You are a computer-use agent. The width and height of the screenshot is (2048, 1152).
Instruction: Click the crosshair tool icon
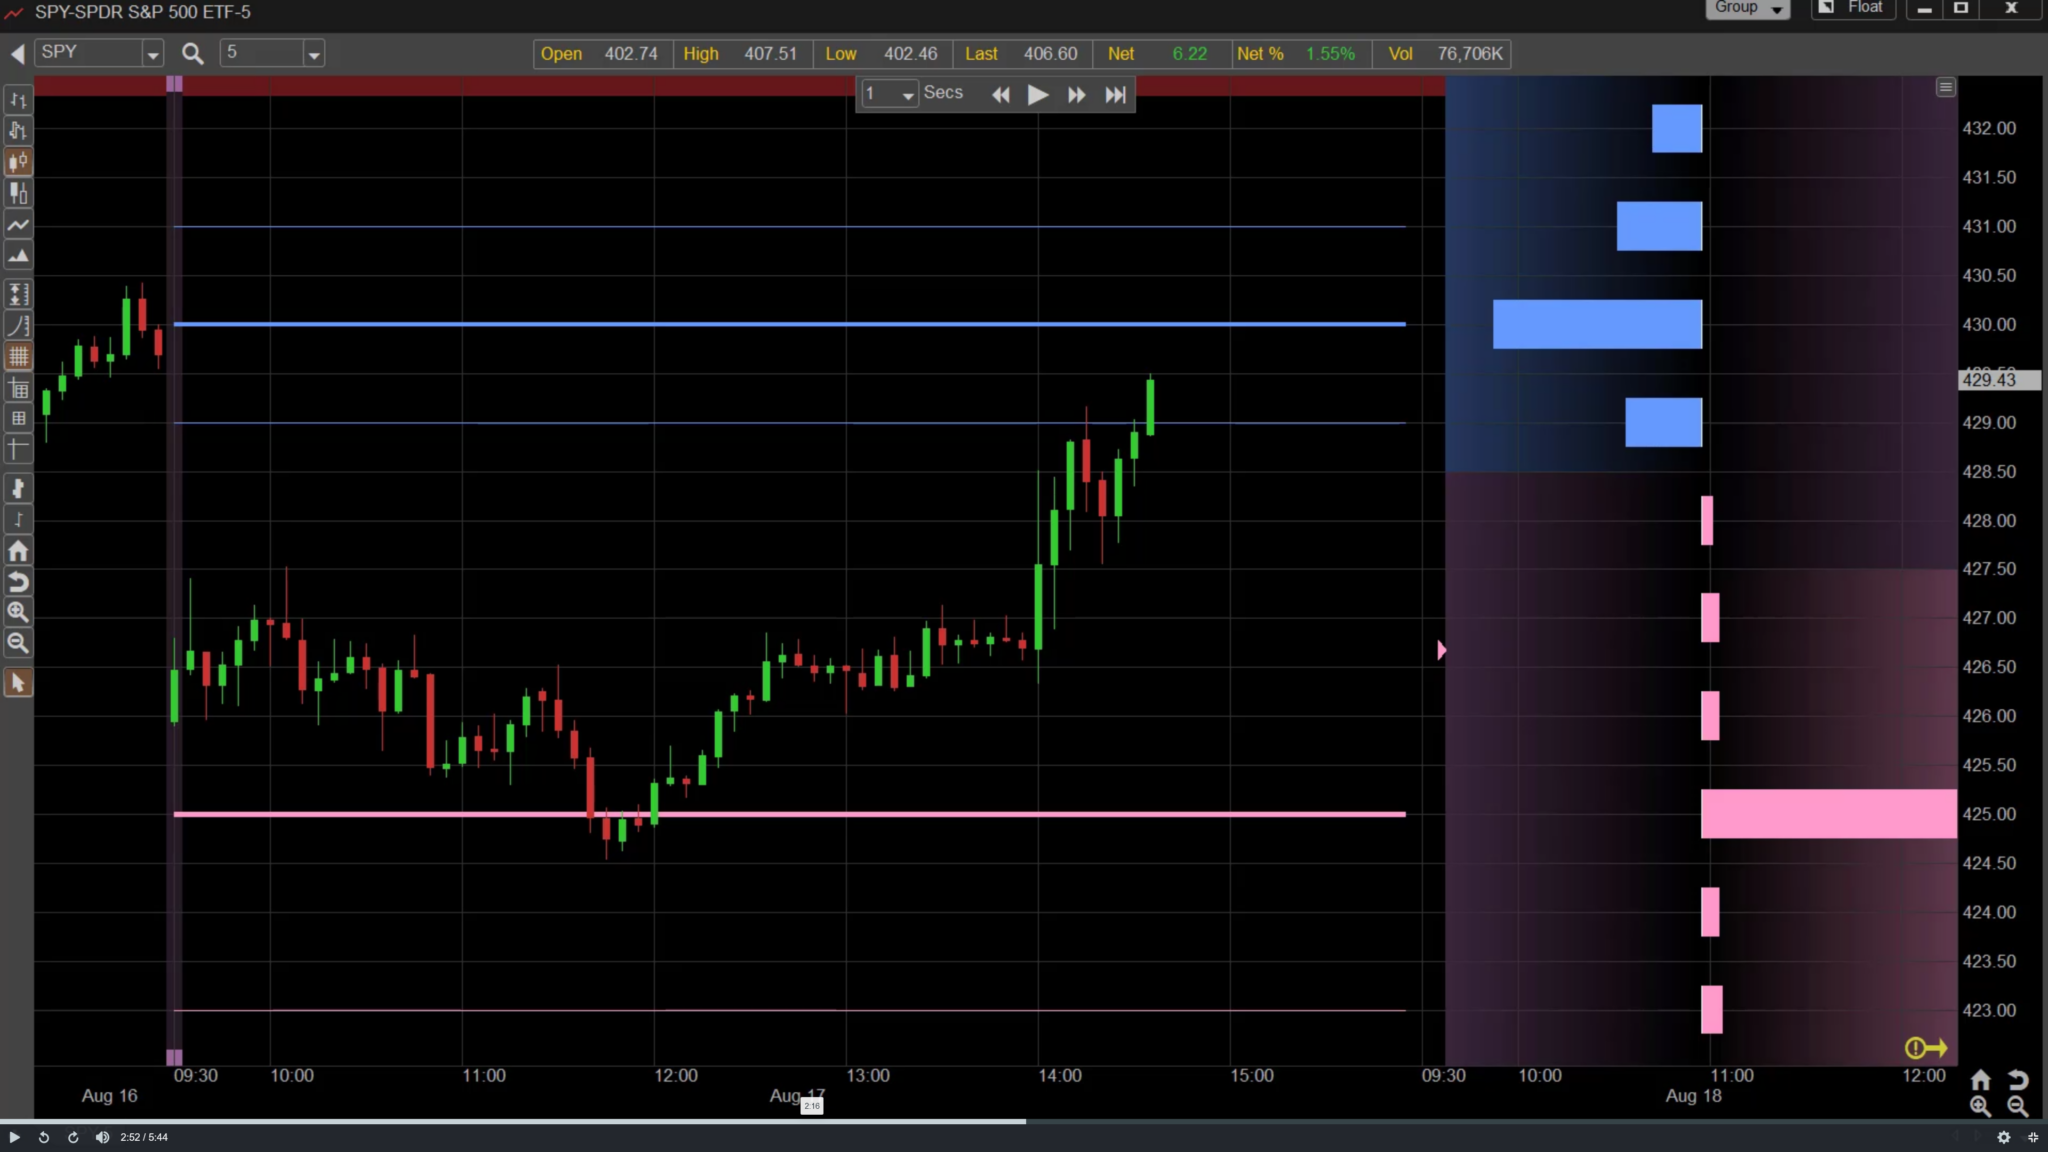[x=18, y=449]
